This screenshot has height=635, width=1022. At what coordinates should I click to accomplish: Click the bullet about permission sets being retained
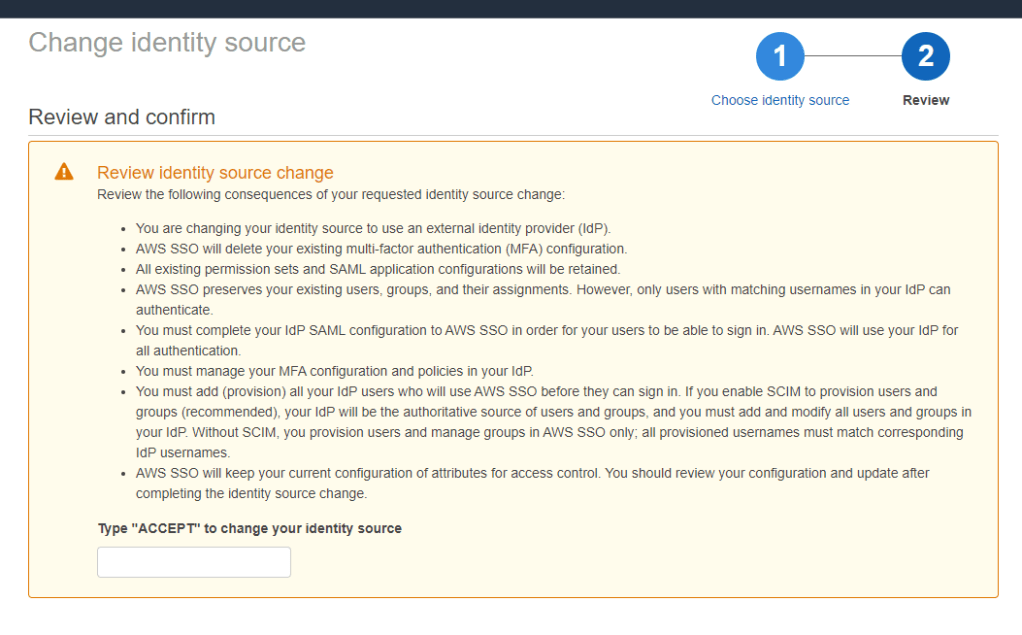(x=378, y=269)
